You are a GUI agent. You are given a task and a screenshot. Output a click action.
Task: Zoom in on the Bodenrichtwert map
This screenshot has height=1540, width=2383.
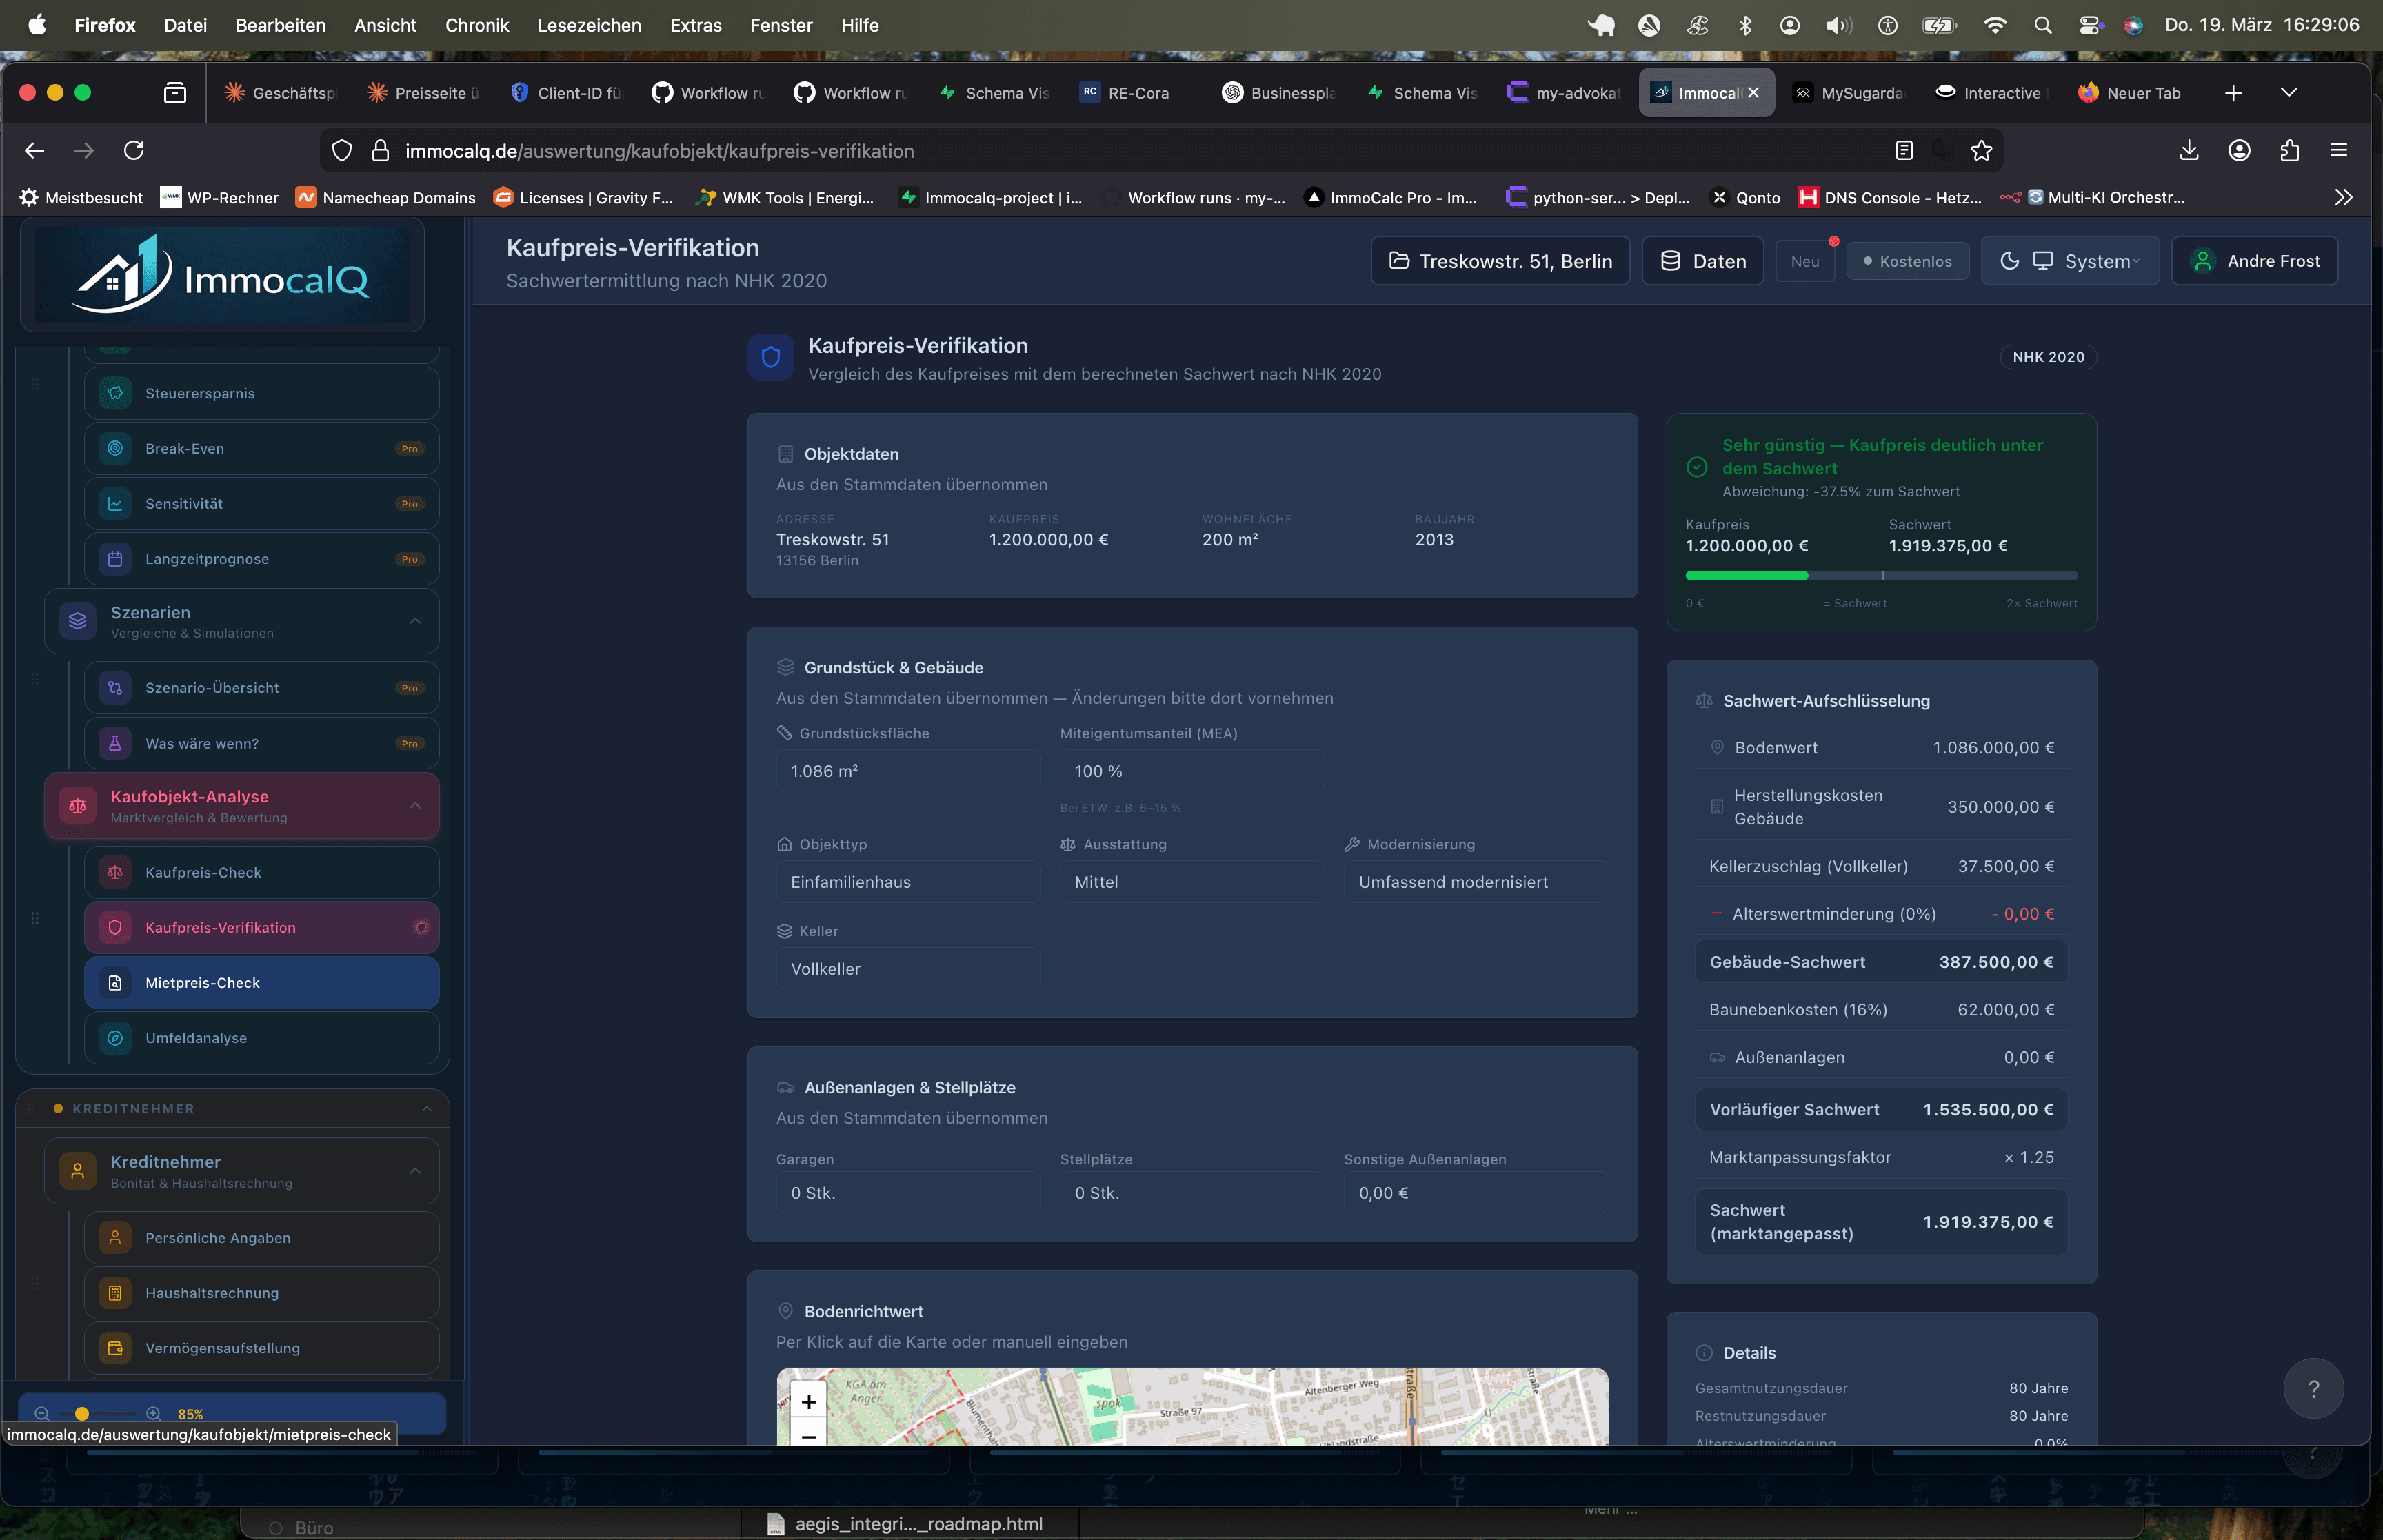pos(809,1402)
